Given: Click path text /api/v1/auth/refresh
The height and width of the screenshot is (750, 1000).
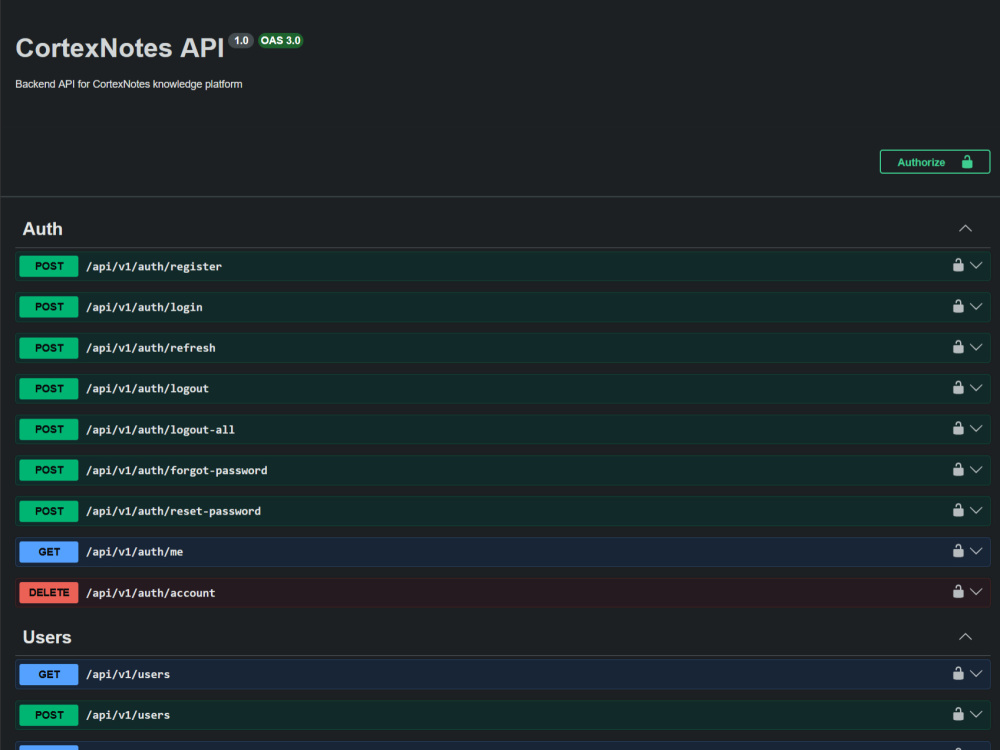Looking at the screenshot, I should pyautogui.click(x=151, y=348).
